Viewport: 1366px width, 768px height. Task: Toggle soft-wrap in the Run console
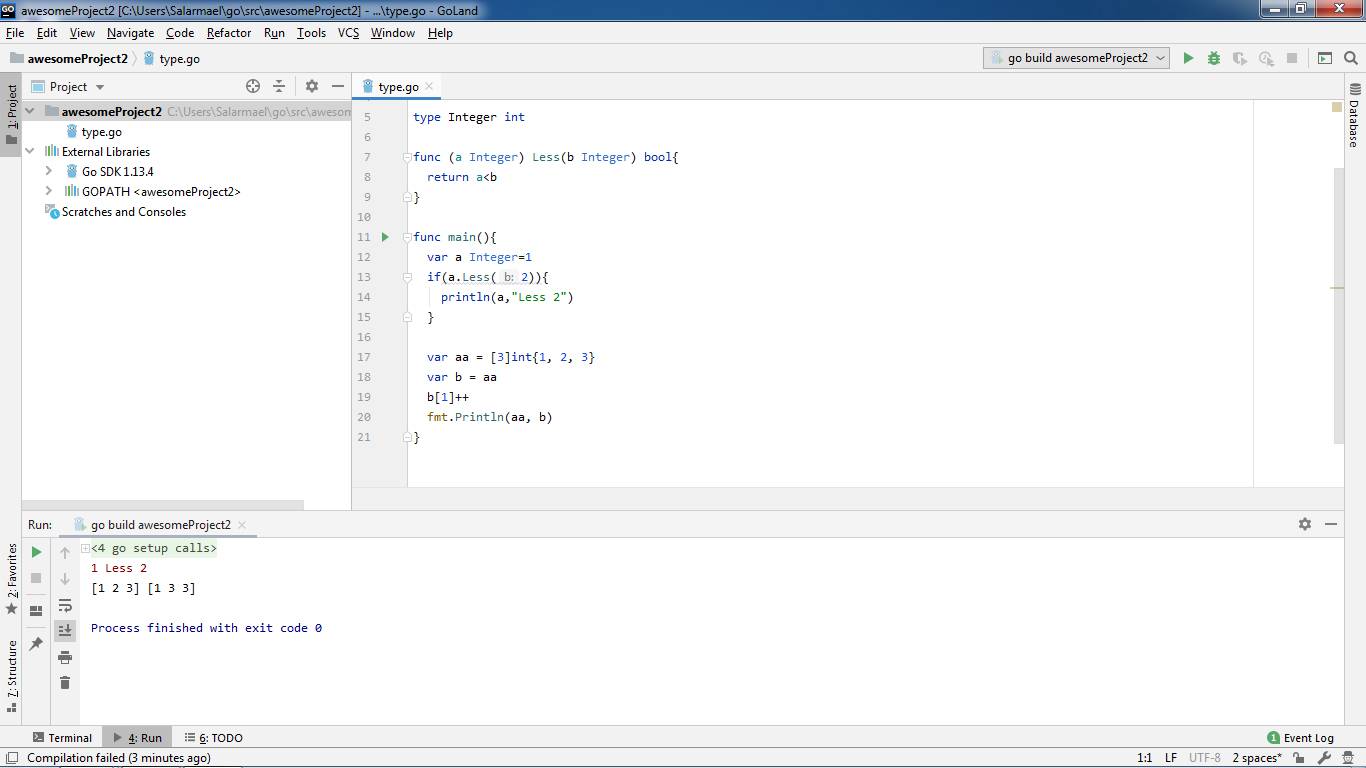(x=65, y=605)
